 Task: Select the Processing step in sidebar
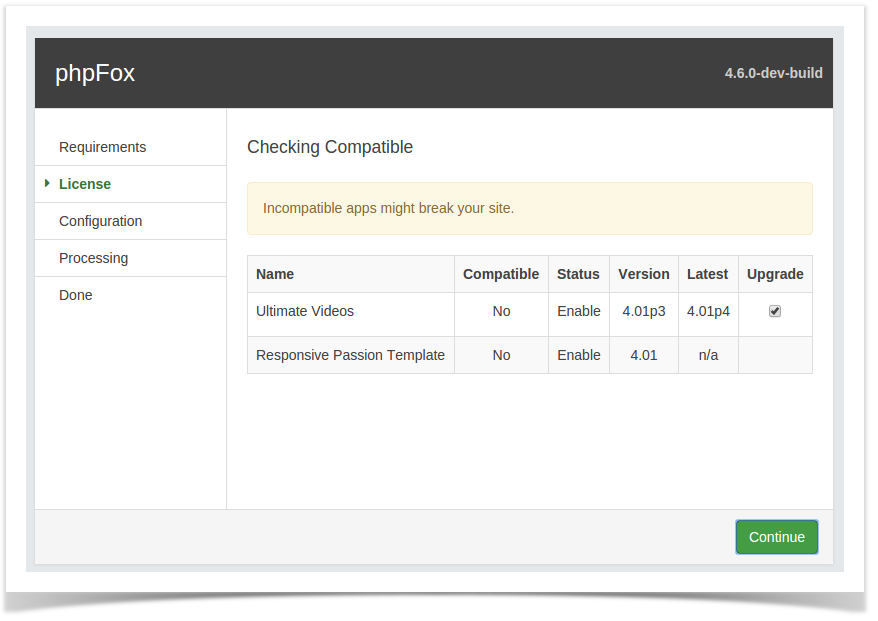pos(94,258)
